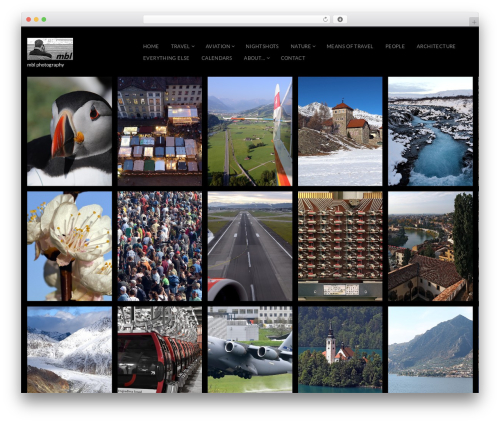Expand Travel submenu chevron
Viewport: 500px width, 423px height.
tap(193, 46)
